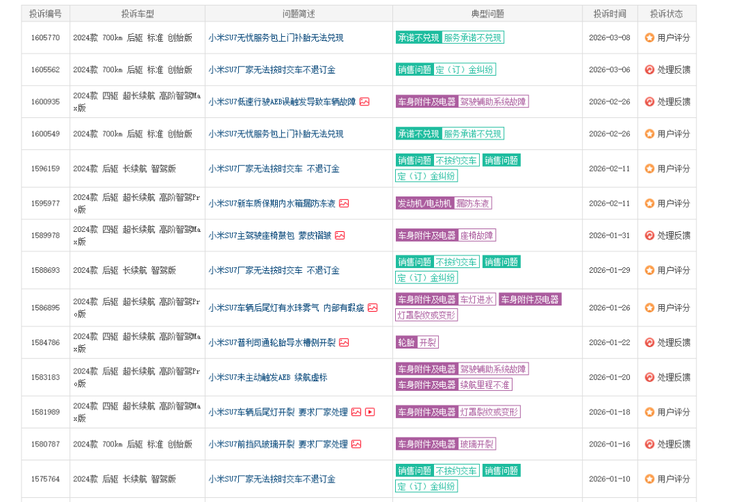Viewport: 750px width, 502px height.
Task: Open image icon beside 前挡风玻璃开裂 complaint
Action: [x=356, y=444]
